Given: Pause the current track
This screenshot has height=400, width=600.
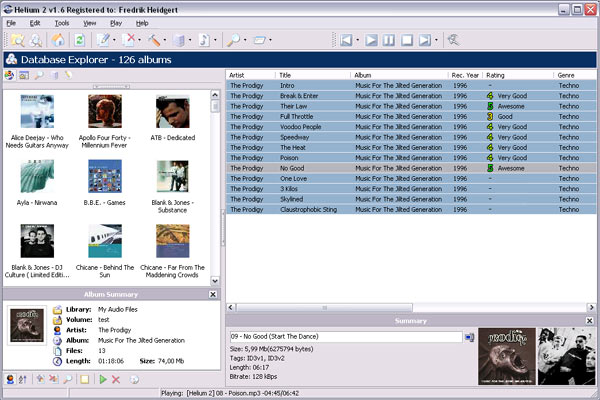Looking at the screenshot, I should (x=389, y=40).
